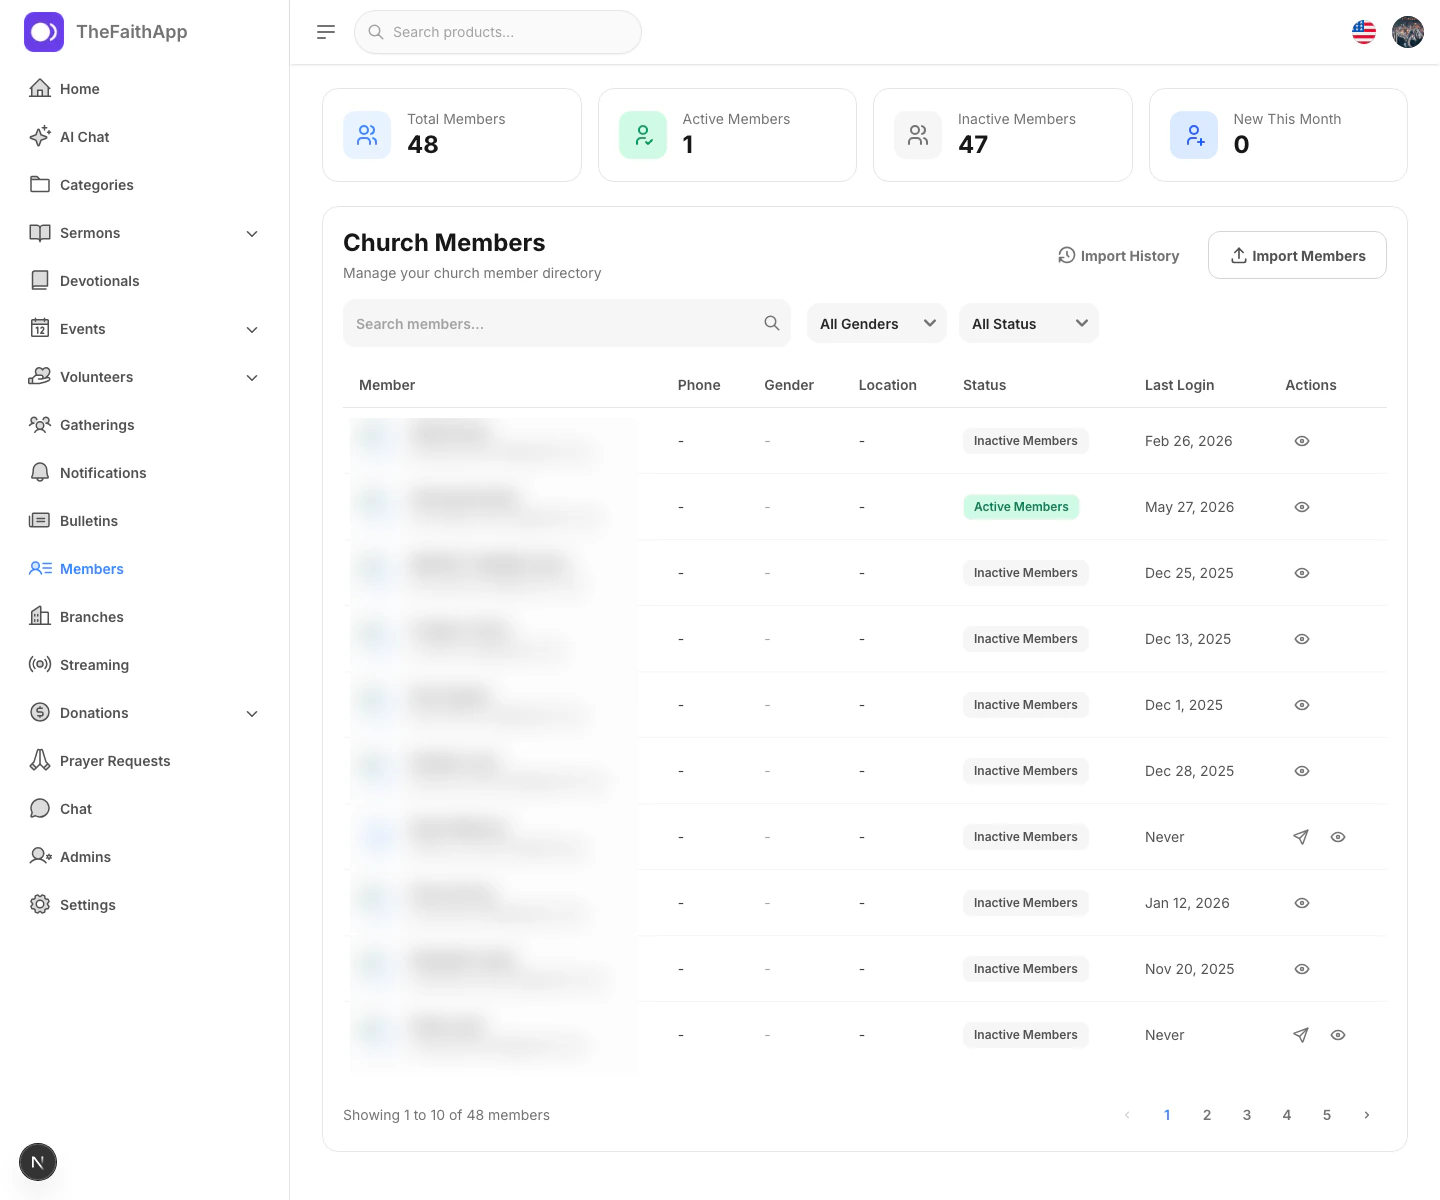The width and height of the screenshot is (1440, 1200).
Task: Open the Members menu item
Action: (144, 568)
